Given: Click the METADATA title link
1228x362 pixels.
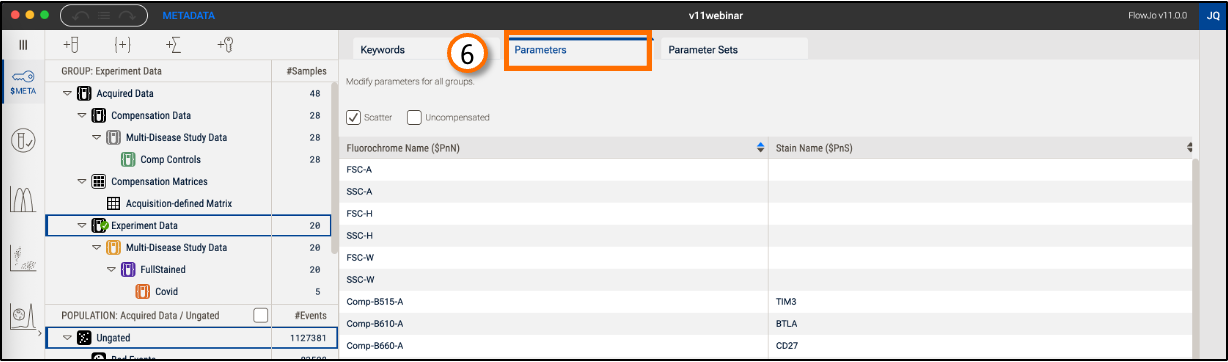Looking at the screenshot, I should [189, 16].
